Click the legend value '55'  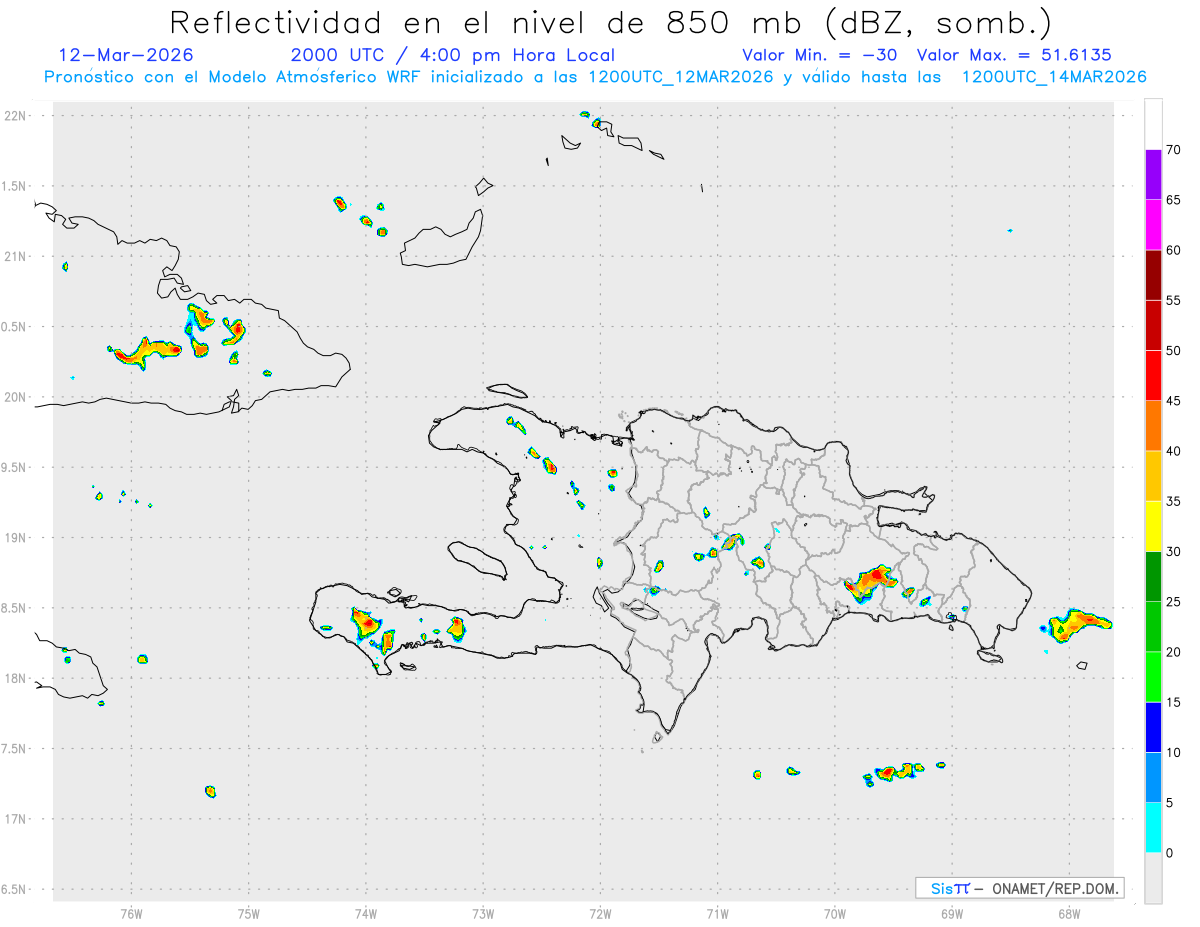tap(1174, 300)
